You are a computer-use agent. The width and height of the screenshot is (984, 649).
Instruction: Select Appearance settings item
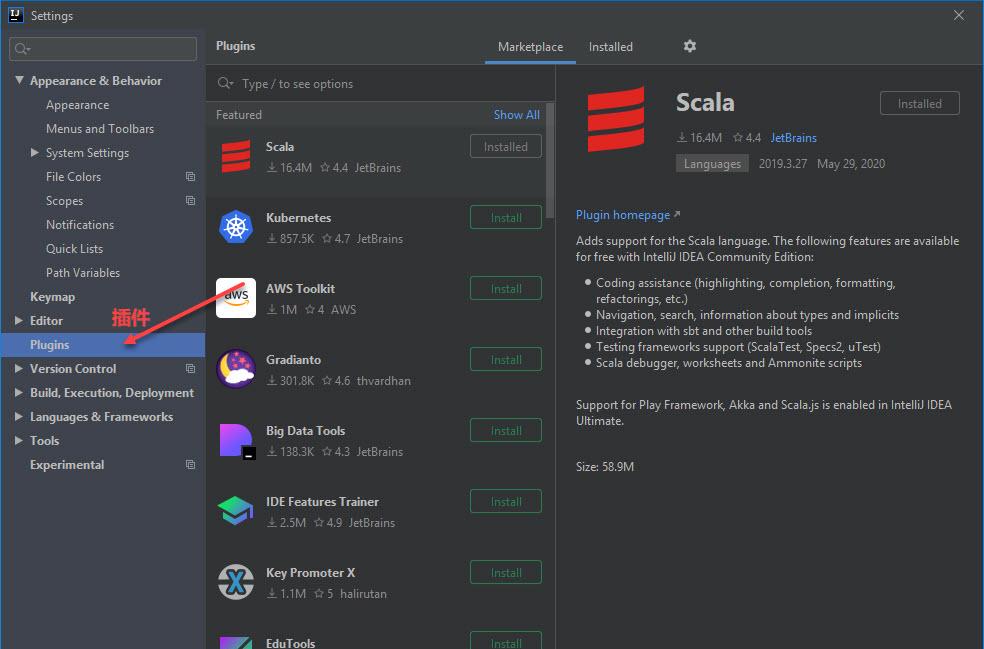point(77,105)
